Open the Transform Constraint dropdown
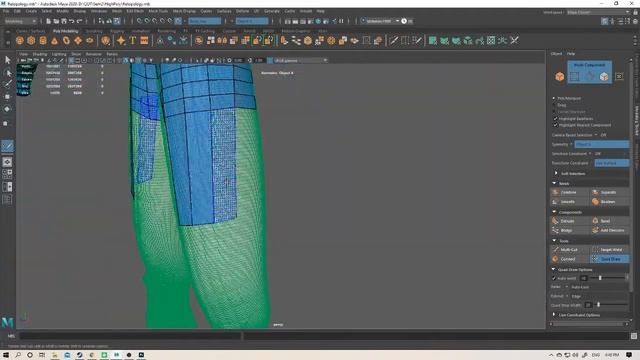Viewport: 640px width, 360px height. tap(611, 163)
